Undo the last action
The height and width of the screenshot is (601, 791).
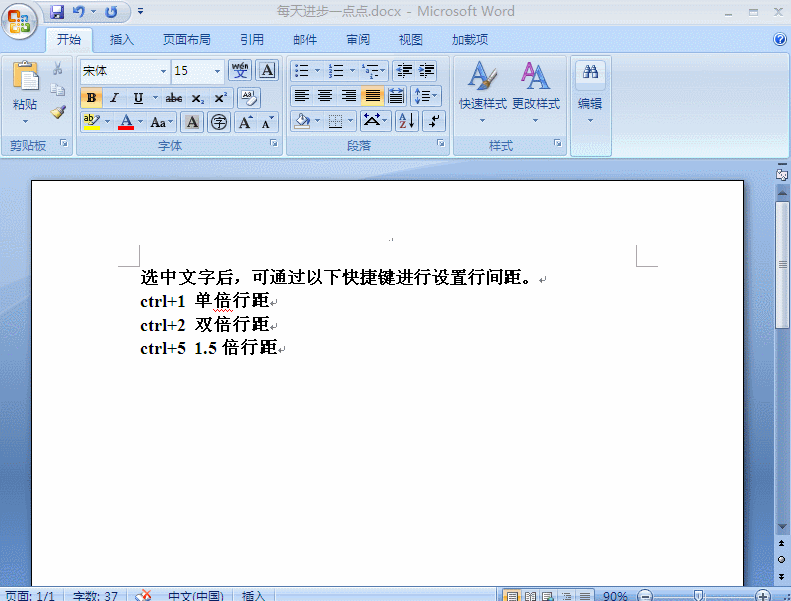tap(79, 12)
